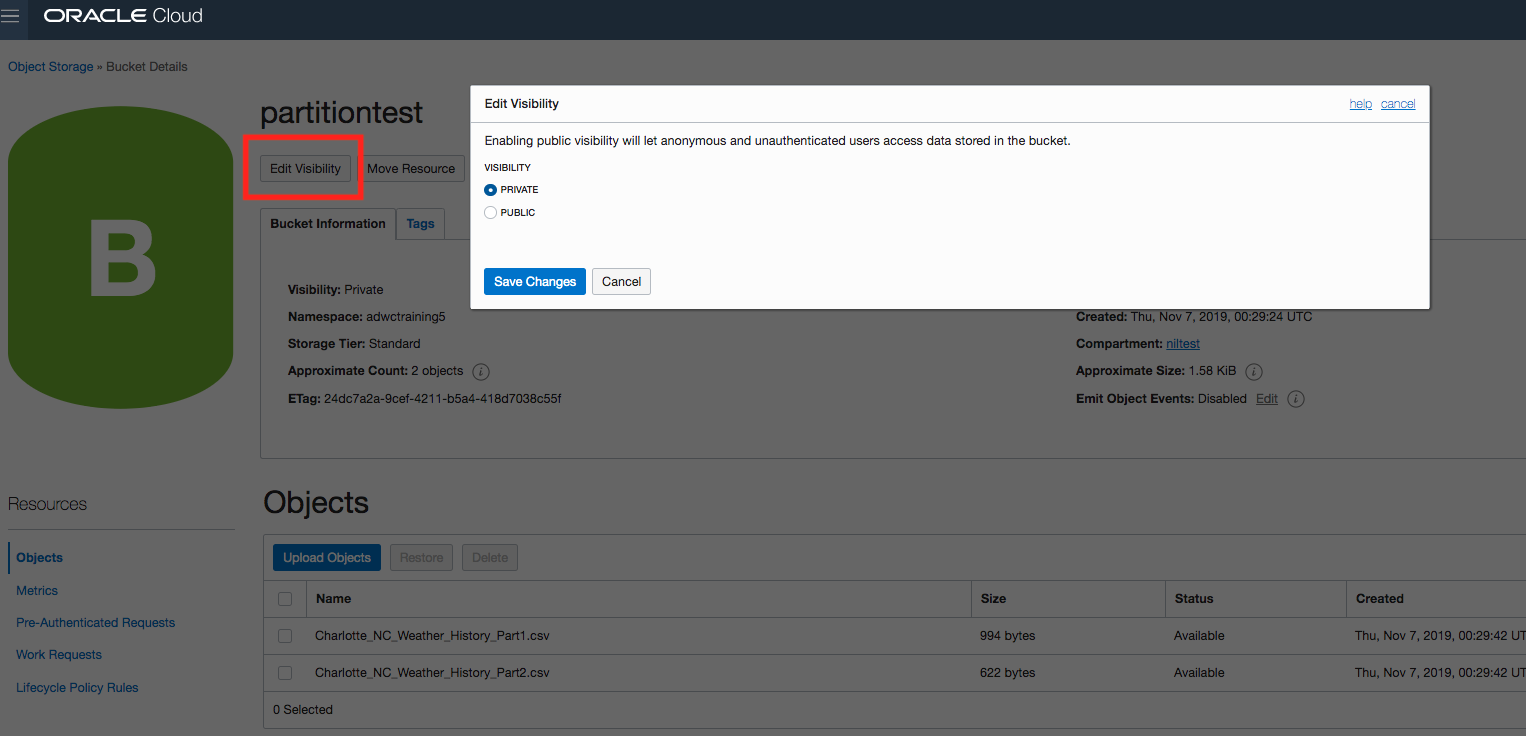Switch to the Tags tab
Image resolution: width=1526 pixels, height=736 pixels.
420,224
